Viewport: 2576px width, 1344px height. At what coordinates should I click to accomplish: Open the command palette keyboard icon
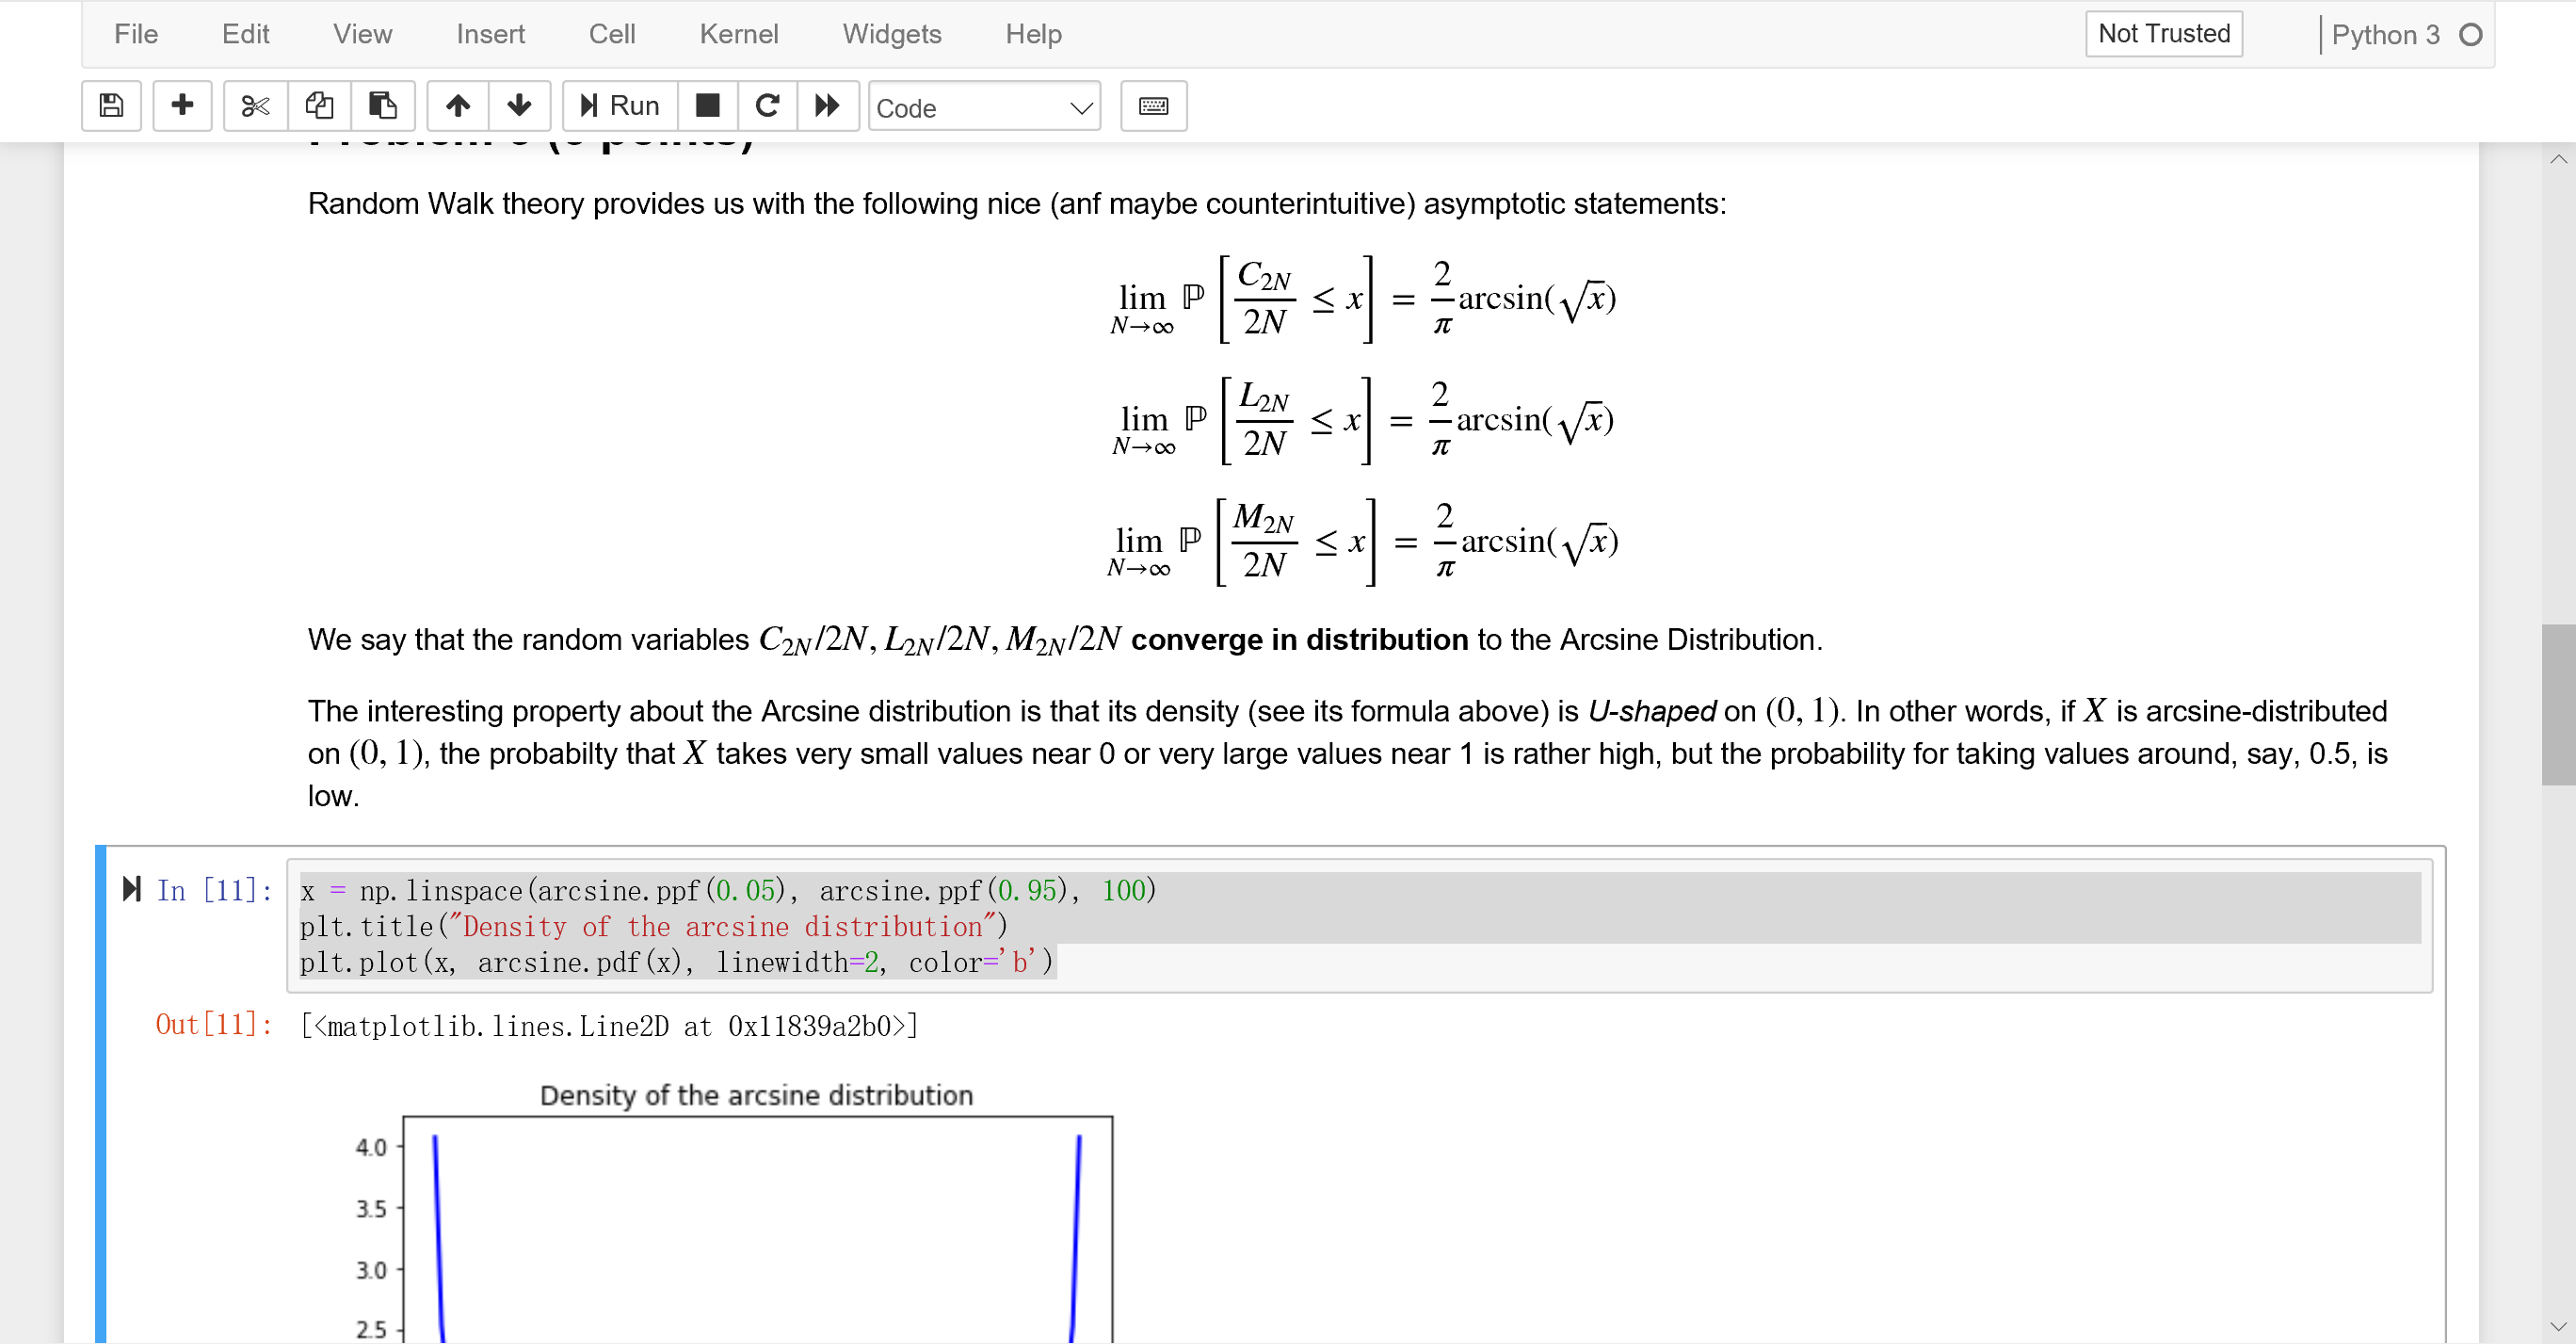(x=1153, y=106)
